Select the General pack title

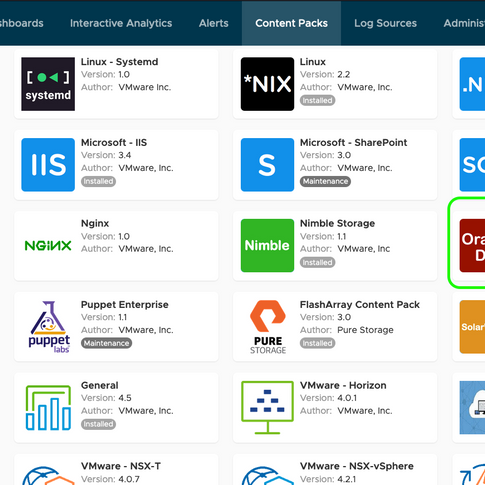[x=100, y=385]
